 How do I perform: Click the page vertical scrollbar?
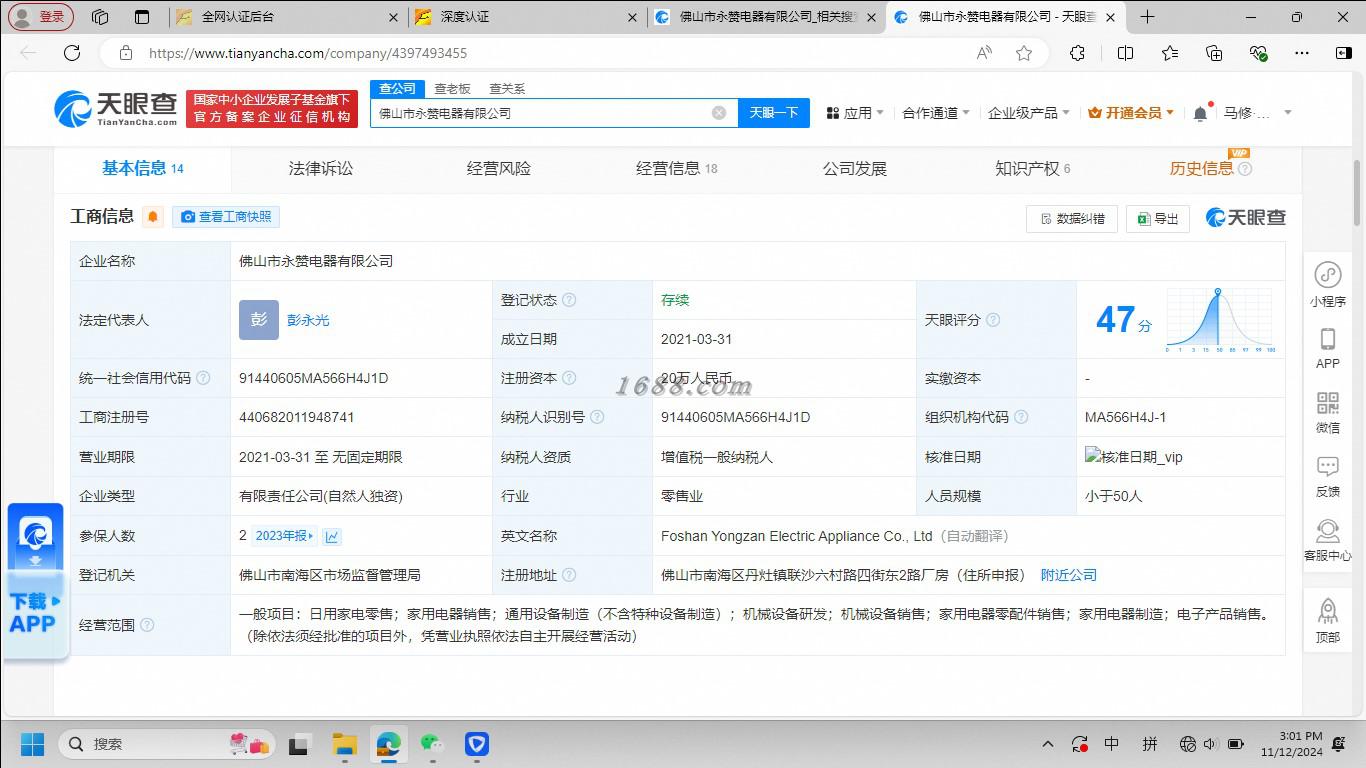coord(1357,192)
